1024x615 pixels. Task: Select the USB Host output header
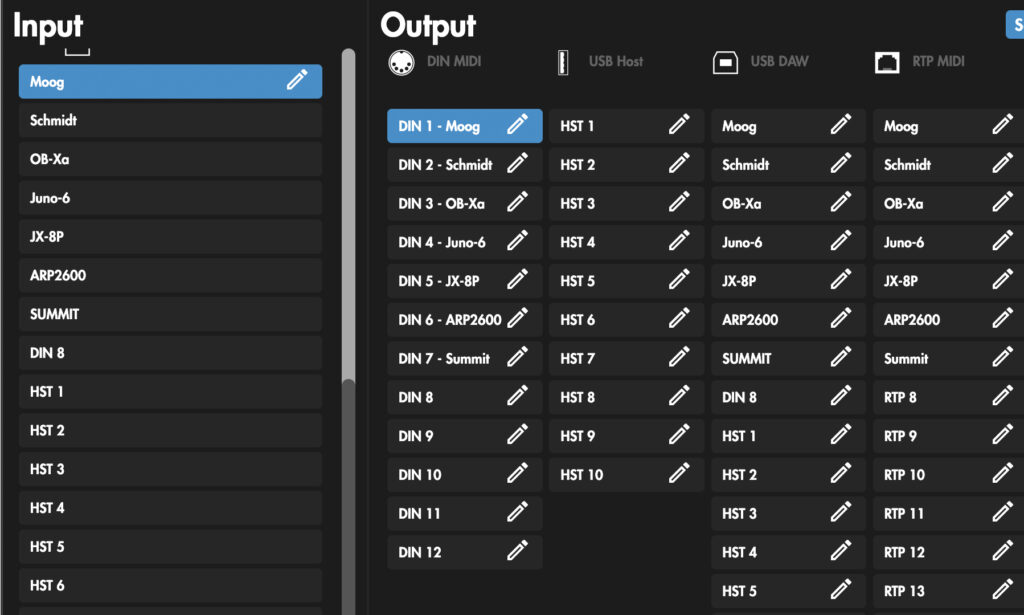pyautogui.click(x=616, y=61)
